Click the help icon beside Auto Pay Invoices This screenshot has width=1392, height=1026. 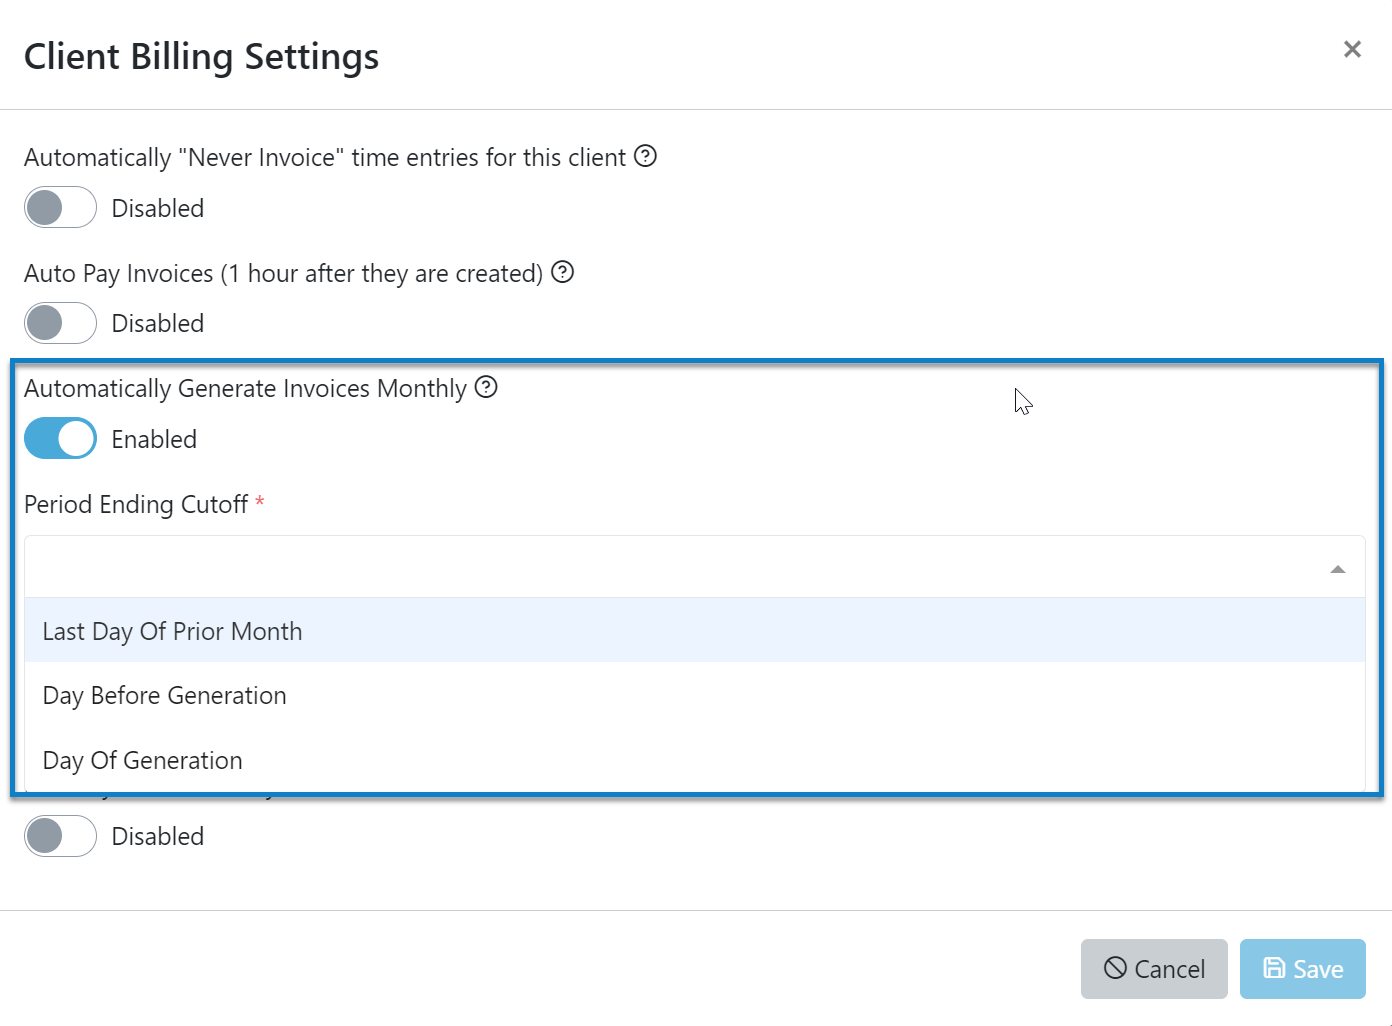tap(562, 272)
